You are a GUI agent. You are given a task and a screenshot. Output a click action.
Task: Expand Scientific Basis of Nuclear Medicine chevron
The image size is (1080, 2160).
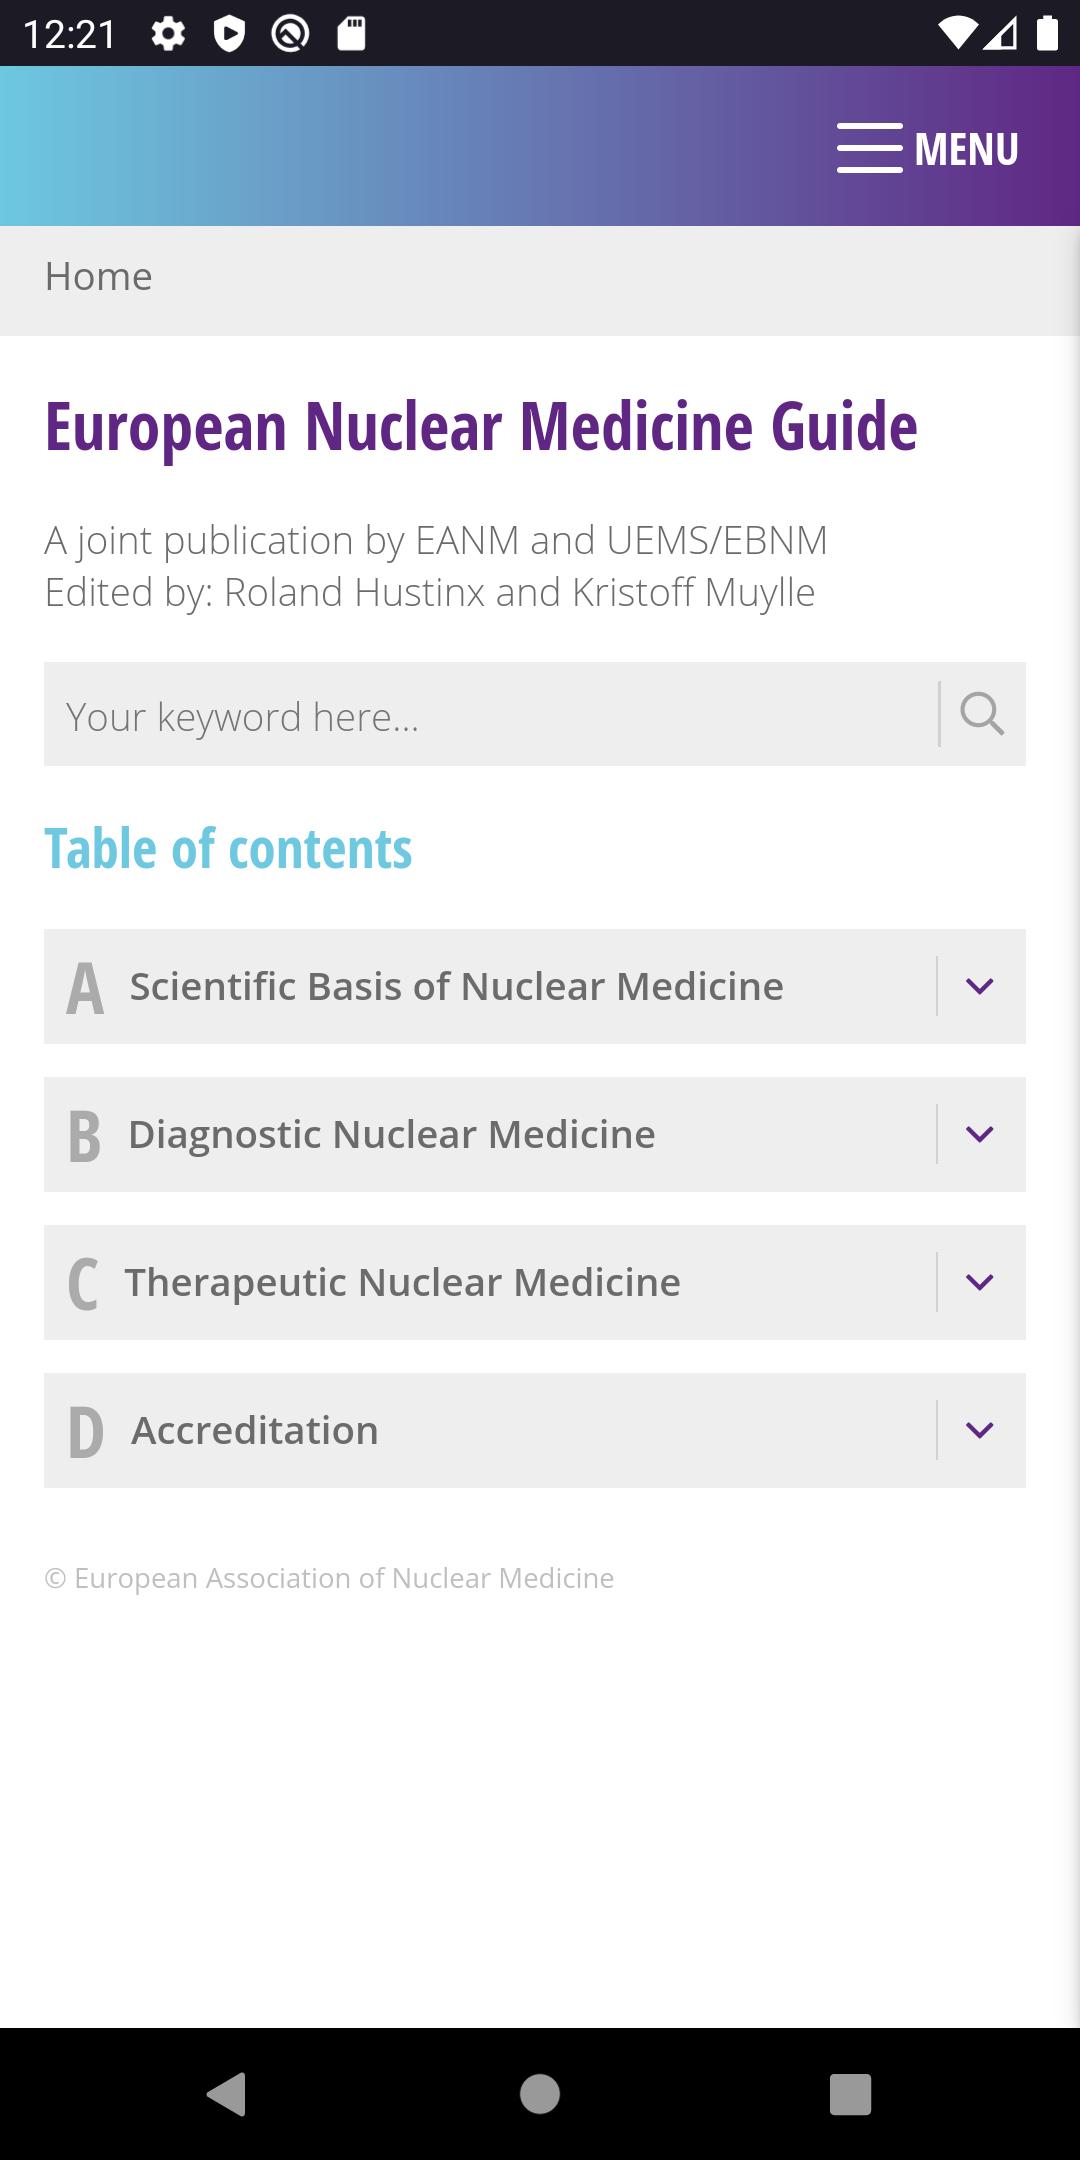pyautogui.click(x=980, y=986)
